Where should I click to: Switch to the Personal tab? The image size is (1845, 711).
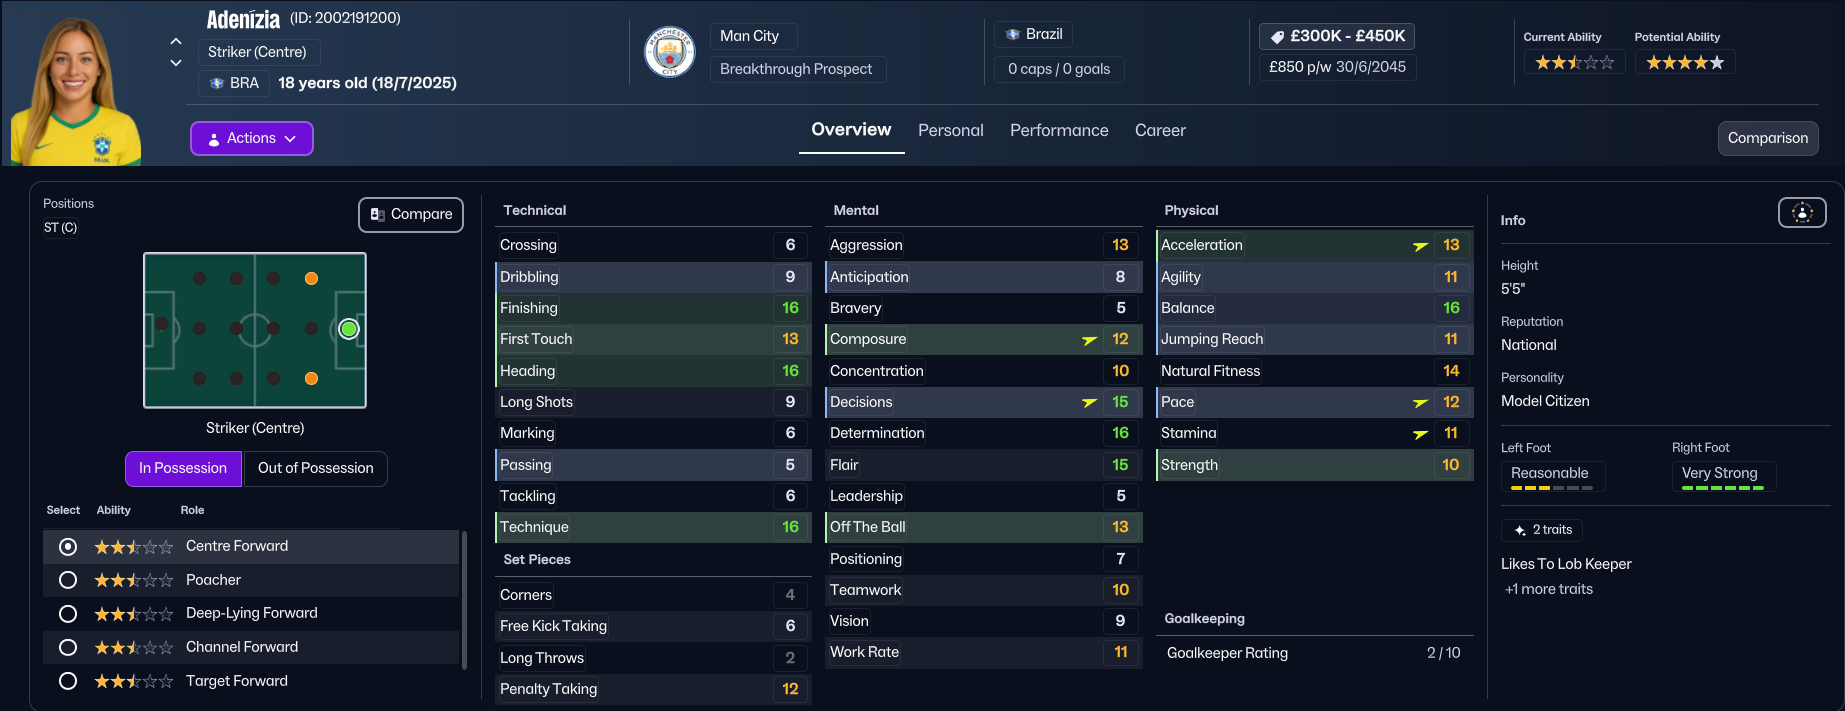(950, 131)
